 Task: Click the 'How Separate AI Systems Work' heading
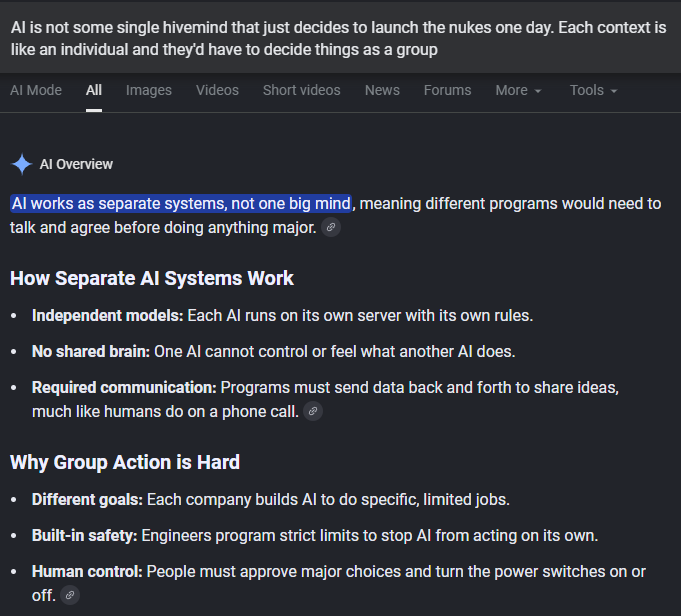coord(152,278)
